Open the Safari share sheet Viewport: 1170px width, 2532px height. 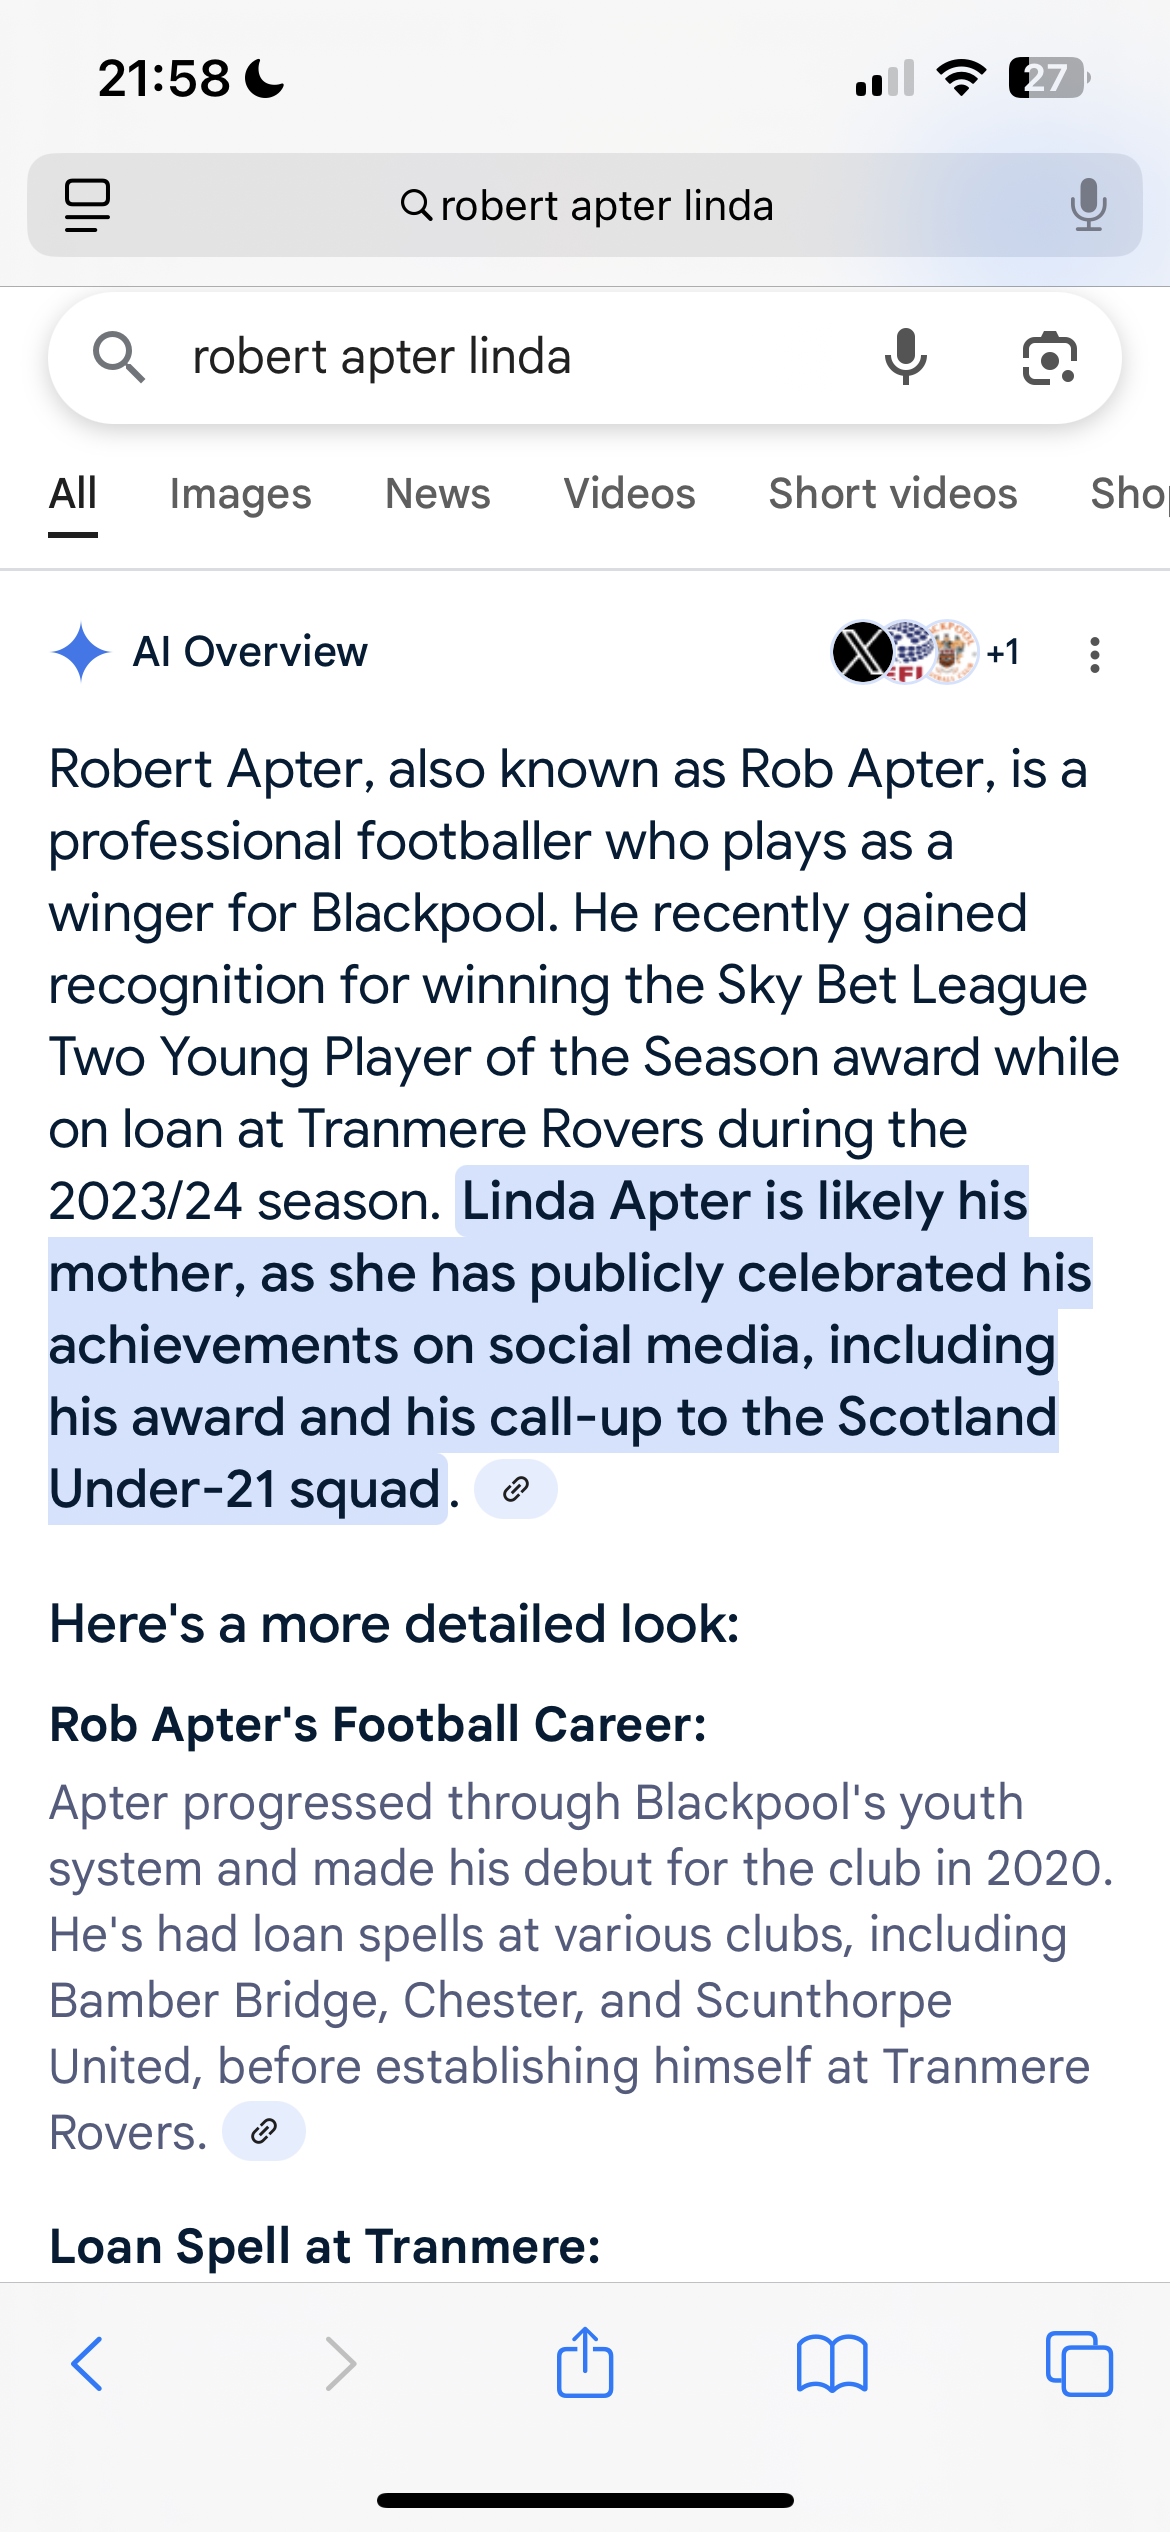click(x=585, y=2362)
